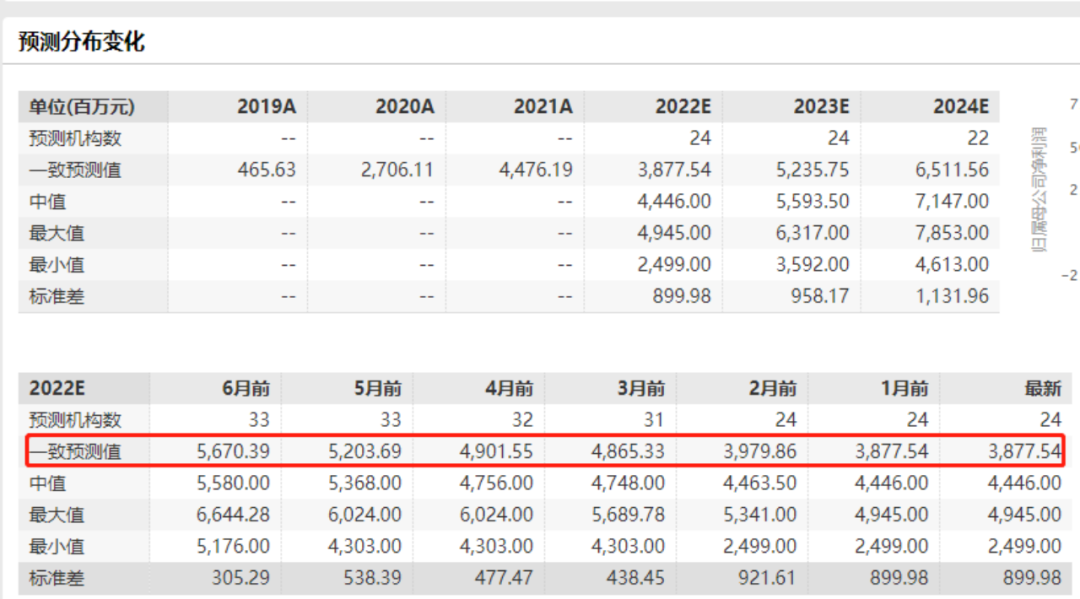Click the 最新 column header
Screen dimensions: 1080x599
coord(1042,388)
